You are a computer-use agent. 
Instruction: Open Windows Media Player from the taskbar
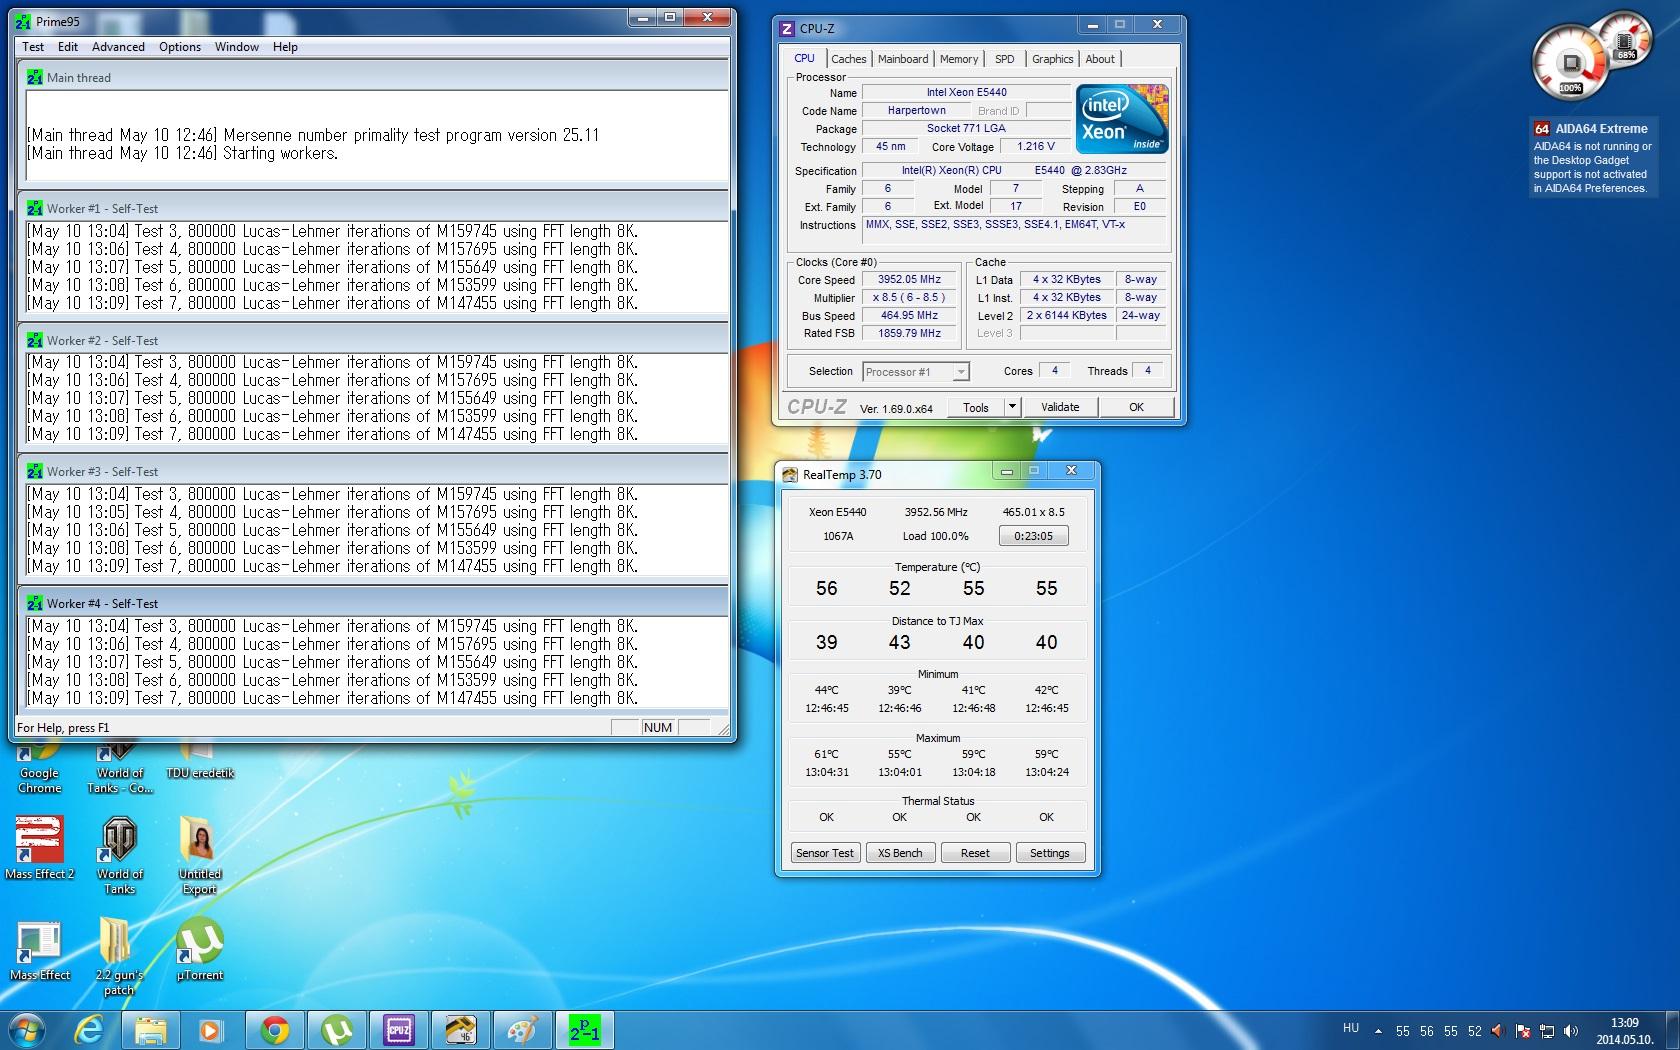(x=211, y=1030)
